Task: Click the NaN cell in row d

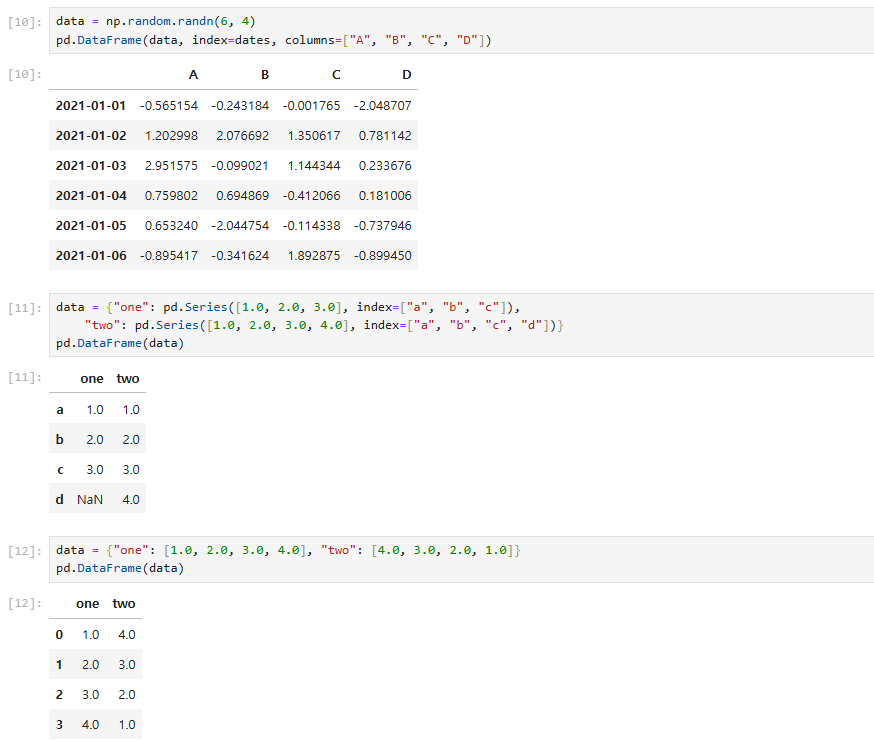Action: [x=90, y=500]
